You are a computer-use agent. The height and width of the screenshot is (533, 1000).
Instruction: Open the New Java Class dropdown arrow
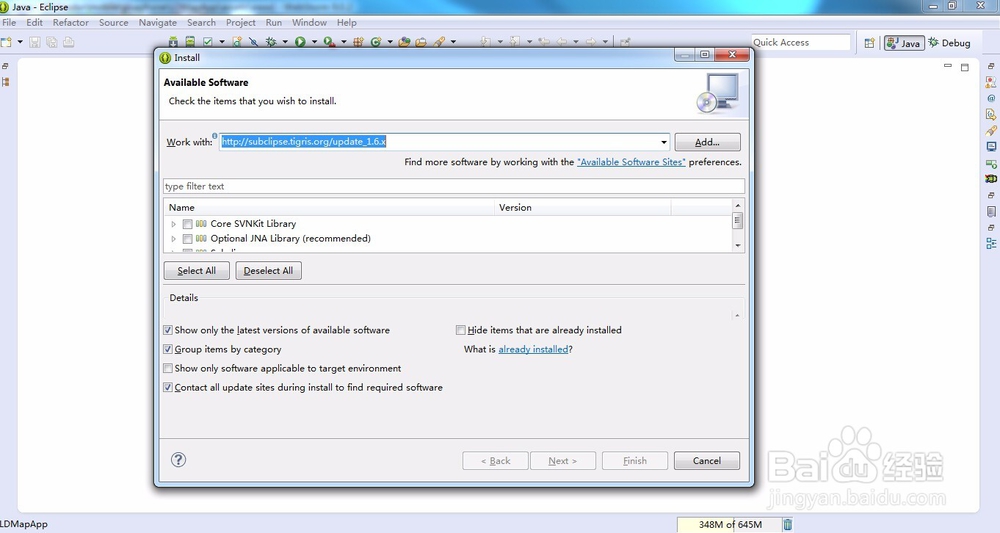pos(390,42)
